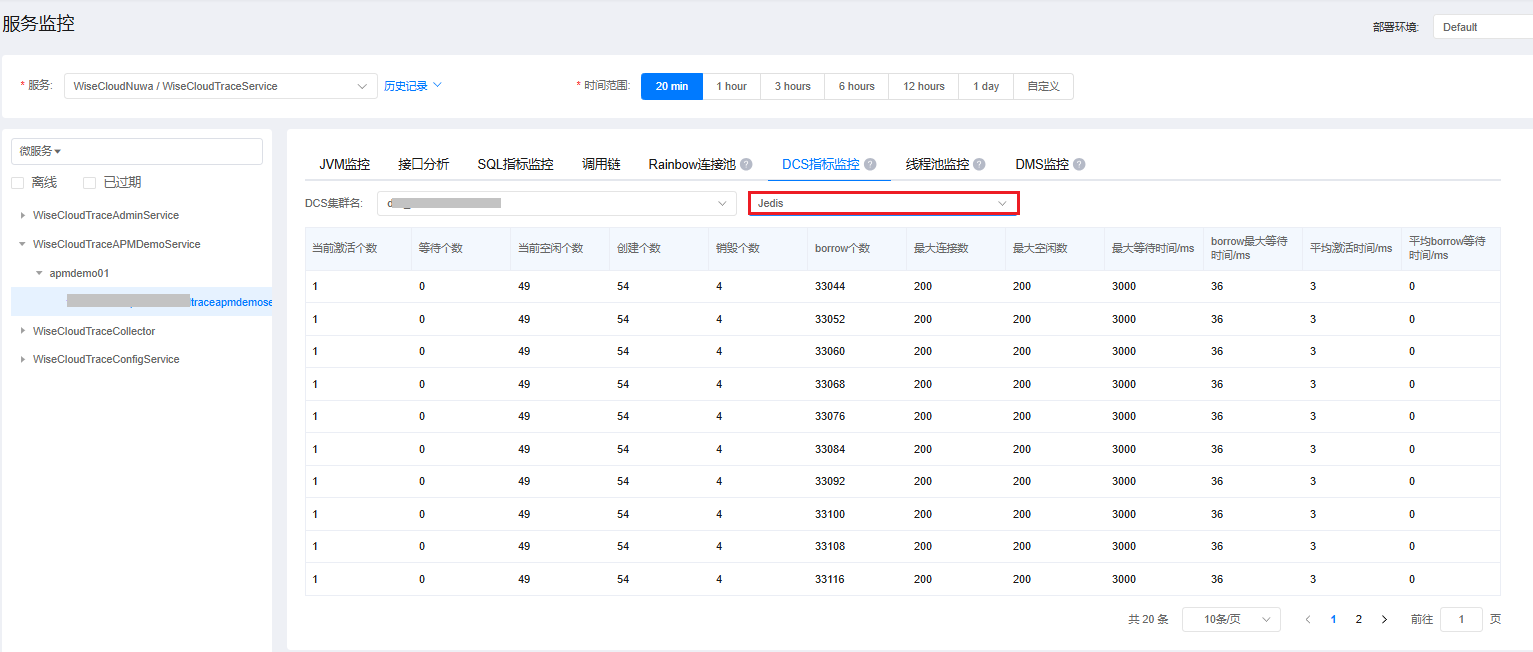Viewport: 1533px width, 652px height.
Task: Click the 自定义 time range button
Action: coord(1043,87)
